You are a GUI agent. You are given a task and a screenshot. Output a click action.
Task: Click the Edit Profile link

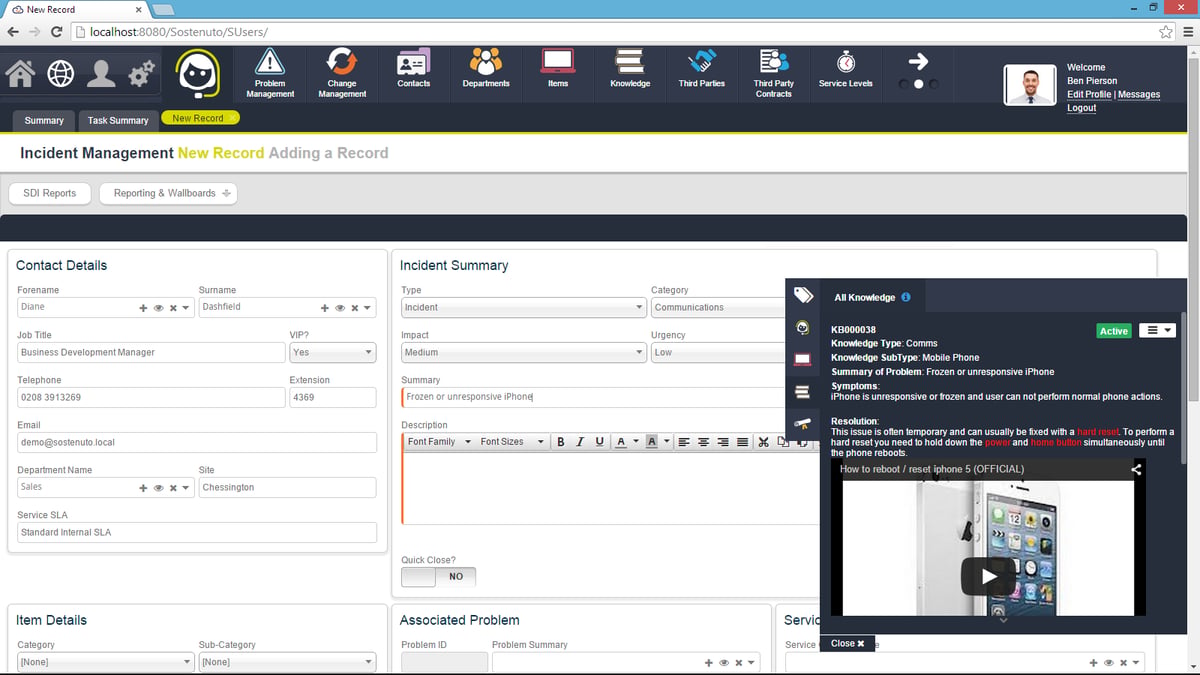pyautogui.click(x=1089, y=94)
